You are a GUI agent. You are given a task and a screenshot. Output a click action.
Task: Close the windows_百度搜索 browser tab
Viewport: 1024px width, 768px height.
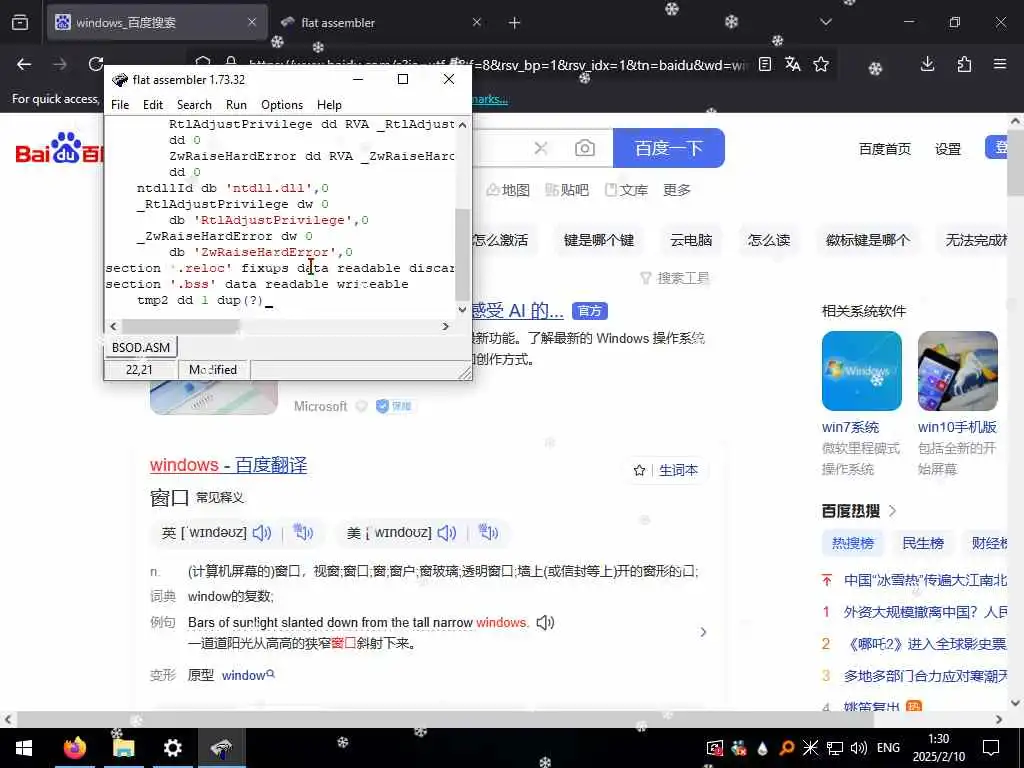coord(252,23)
